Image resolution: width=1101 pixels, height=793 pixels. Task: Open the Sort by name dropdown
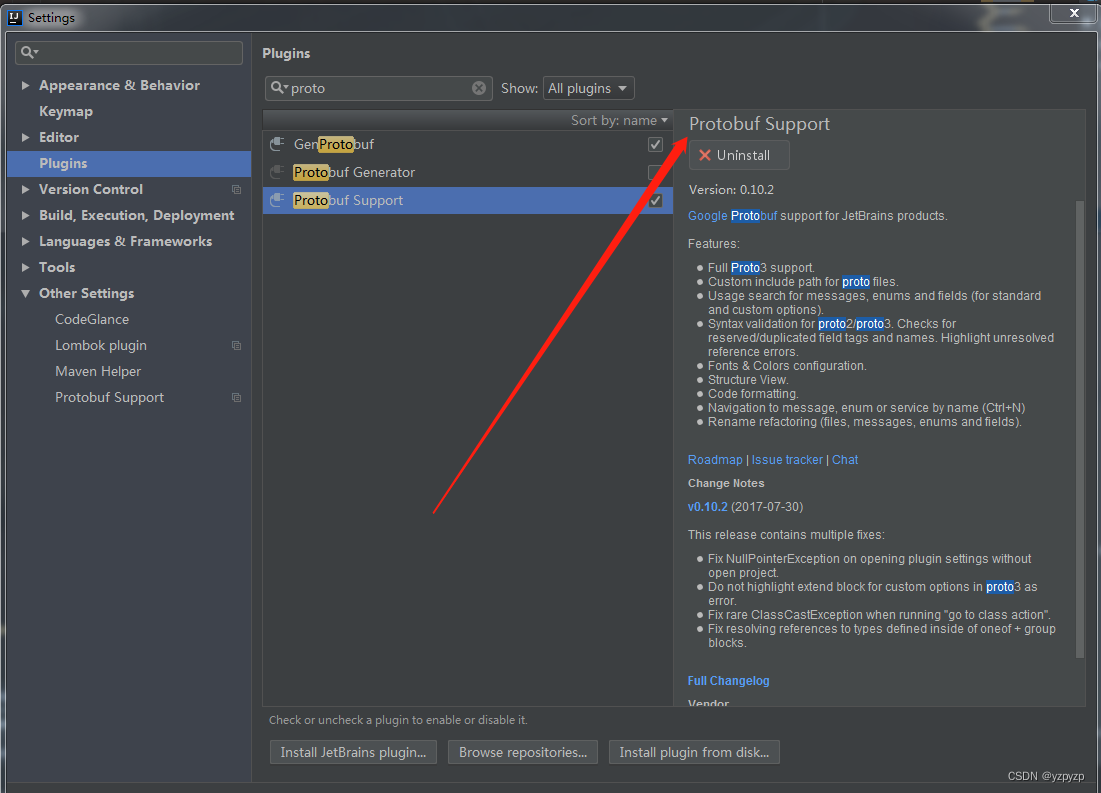[x=619, y=120]
